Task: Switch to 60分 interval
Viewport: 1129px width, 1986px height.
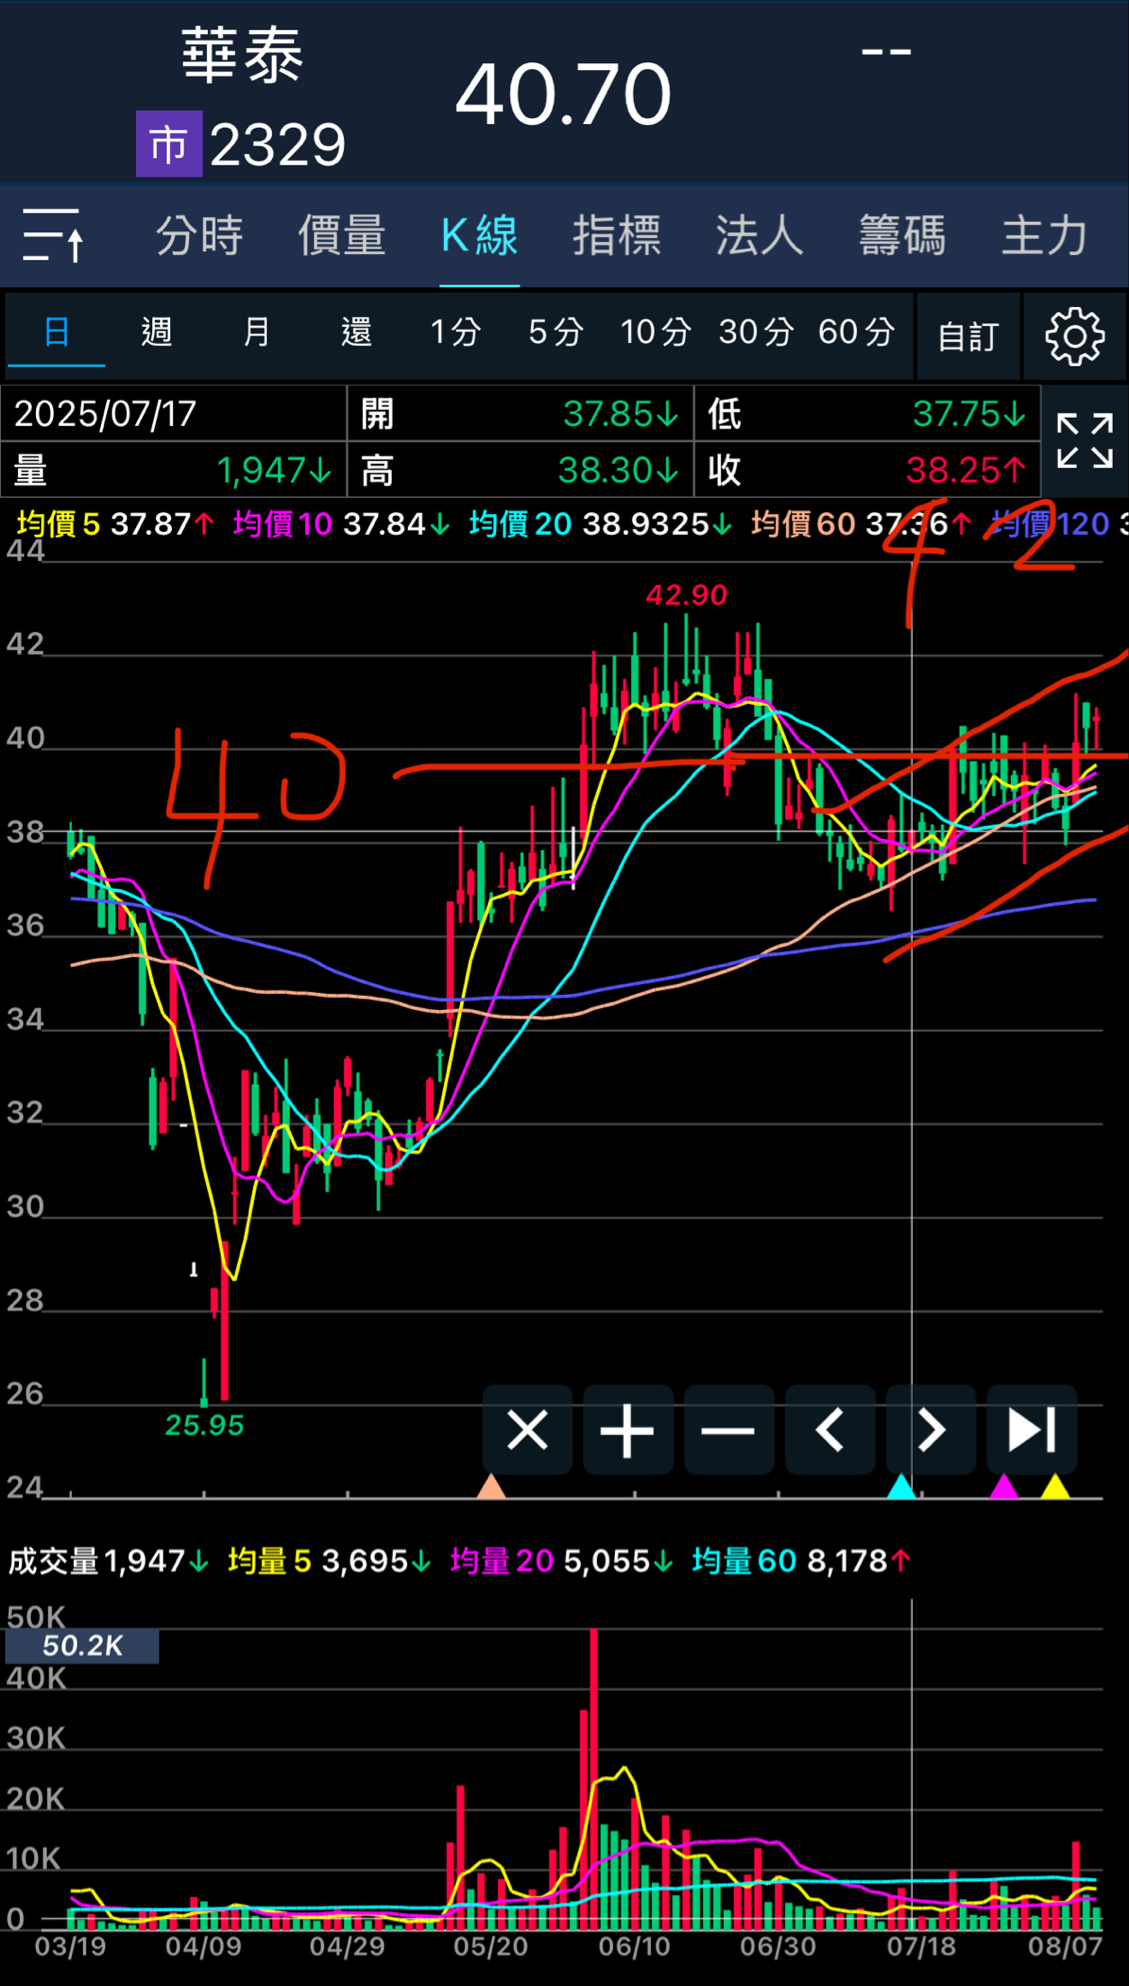Action: pos(856,332)
